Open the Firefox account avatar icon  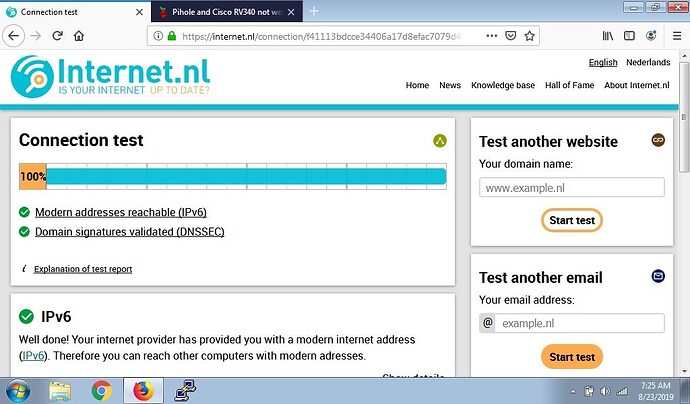651,36
